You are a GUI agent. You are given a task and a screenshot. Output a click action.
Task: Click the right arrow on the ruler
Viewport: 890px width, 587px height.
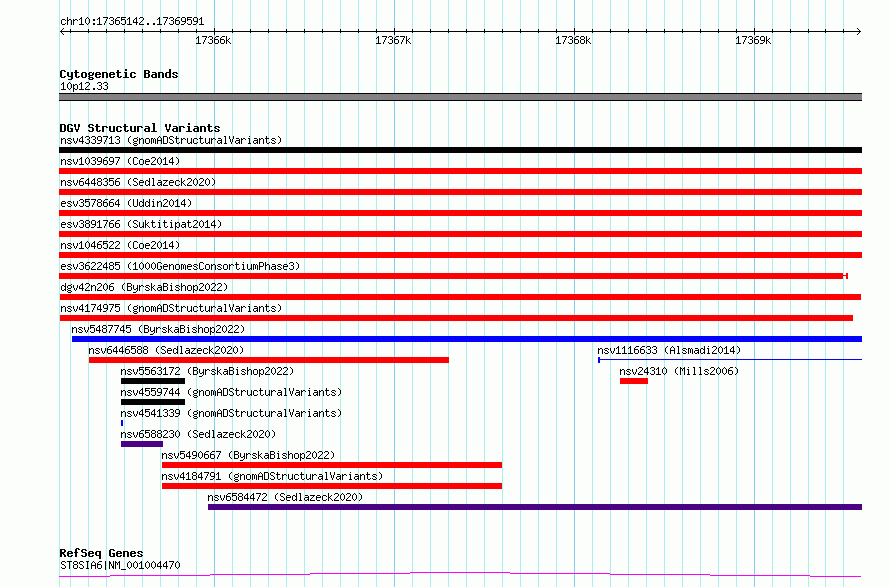[859, 31]
